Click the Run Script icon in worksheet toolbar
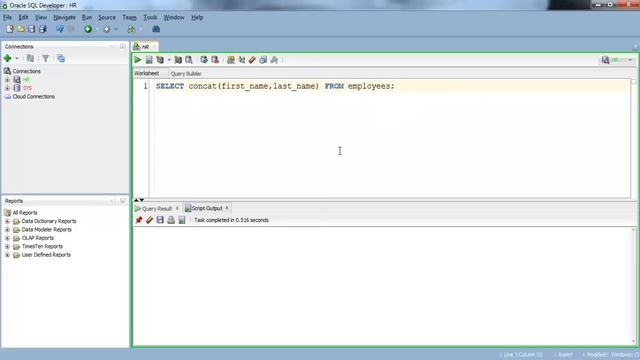640x360 pixels. click(149, 60)
